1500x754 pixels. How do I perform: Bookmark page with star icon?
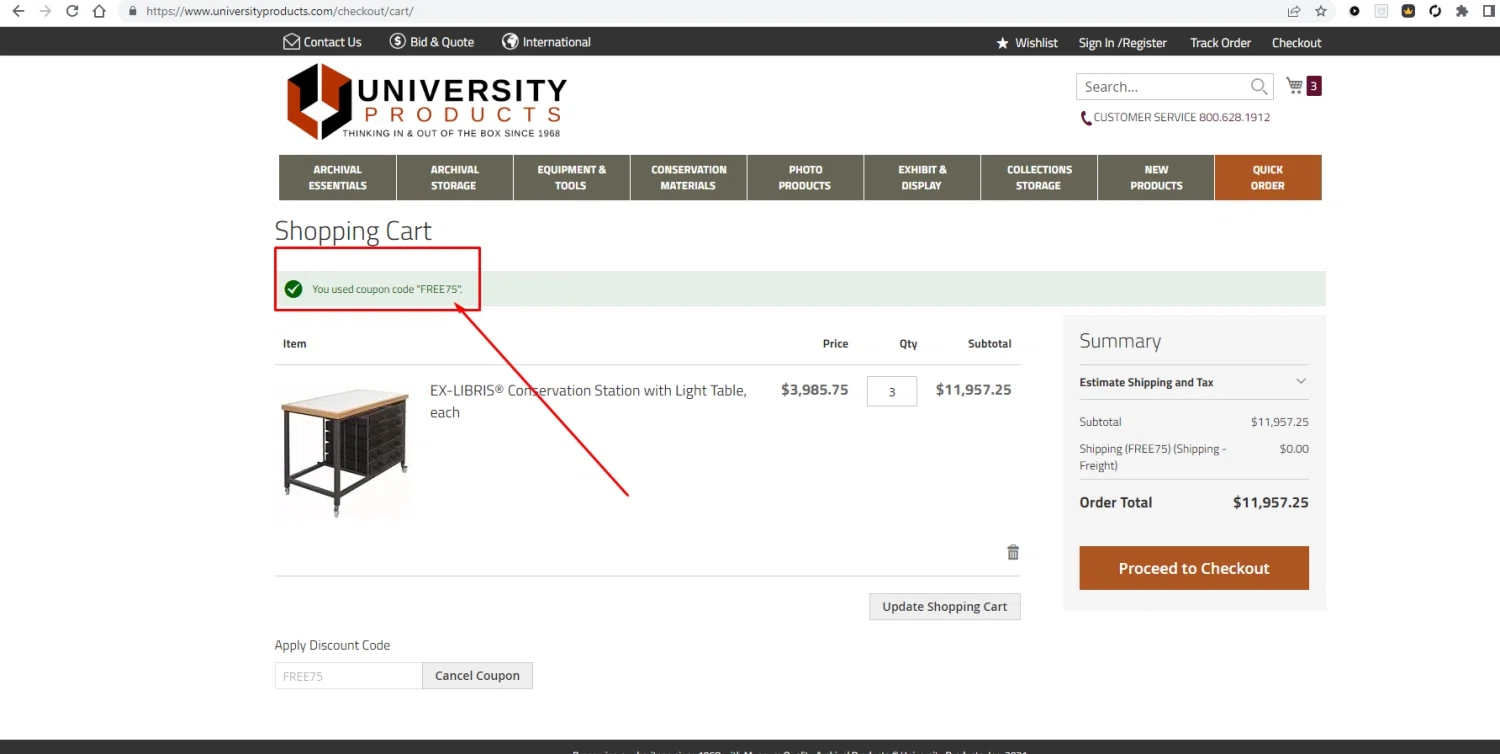[x=1321, y=11]
